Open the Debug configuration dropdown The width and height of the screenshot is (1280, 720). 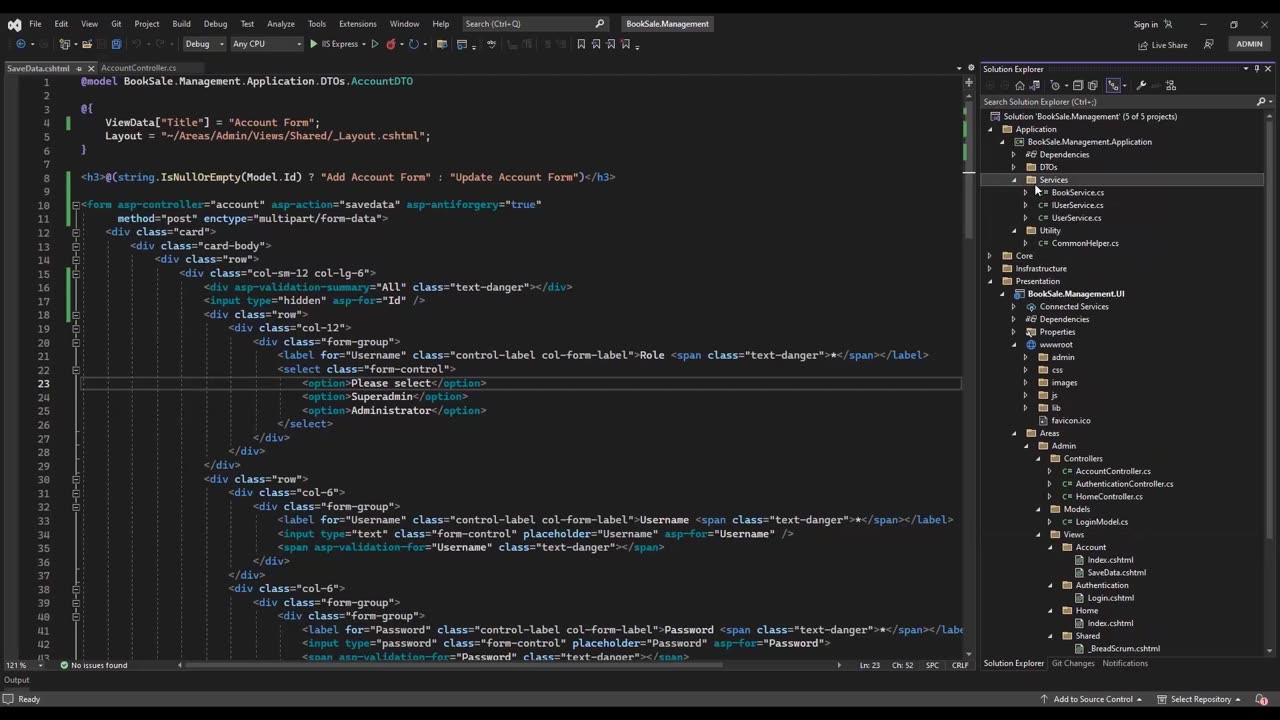205,44
